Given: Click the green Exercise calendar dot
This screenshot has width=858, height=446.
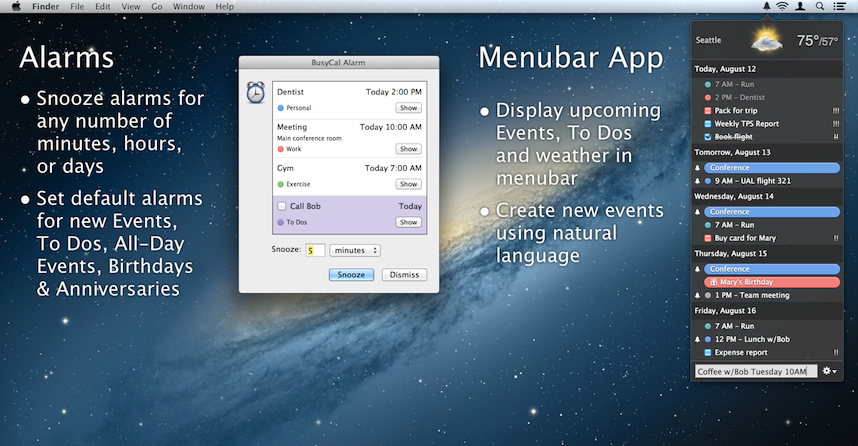Looking at the screenshot, I should tap(281, 184).
